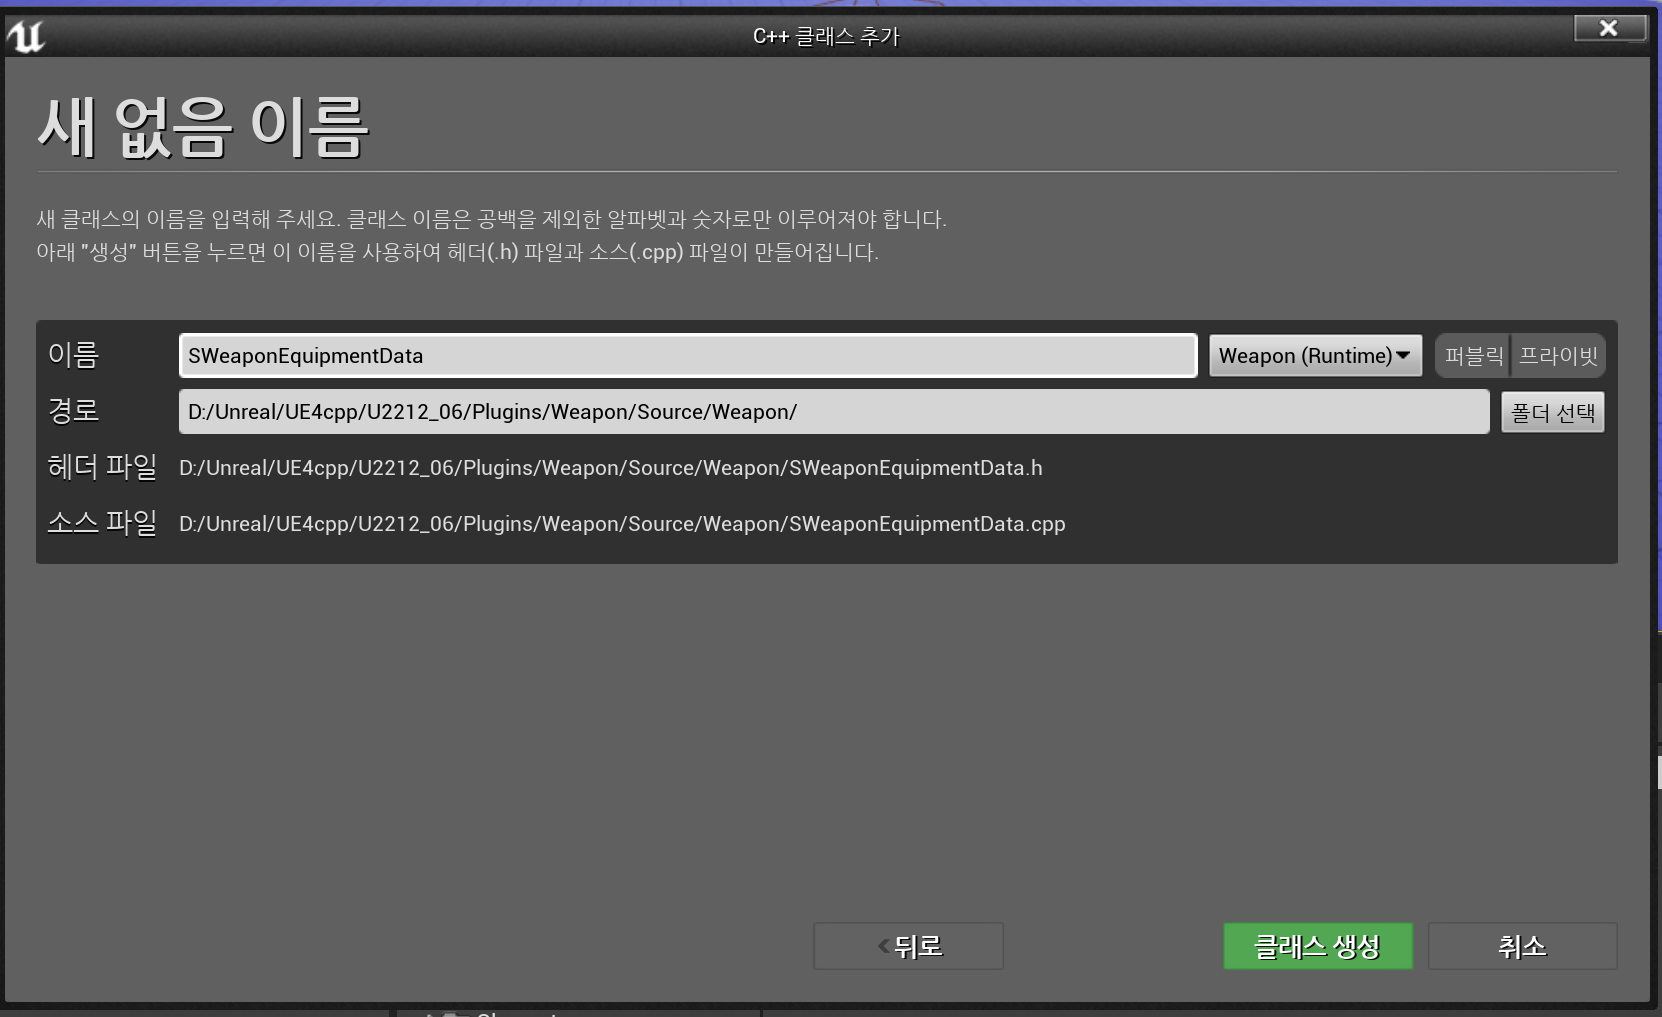Click the source file path ending in SWeaponEquipmentData.cpp
The height and width of the screenshot is (1017, 1662).
pos(622,524)
